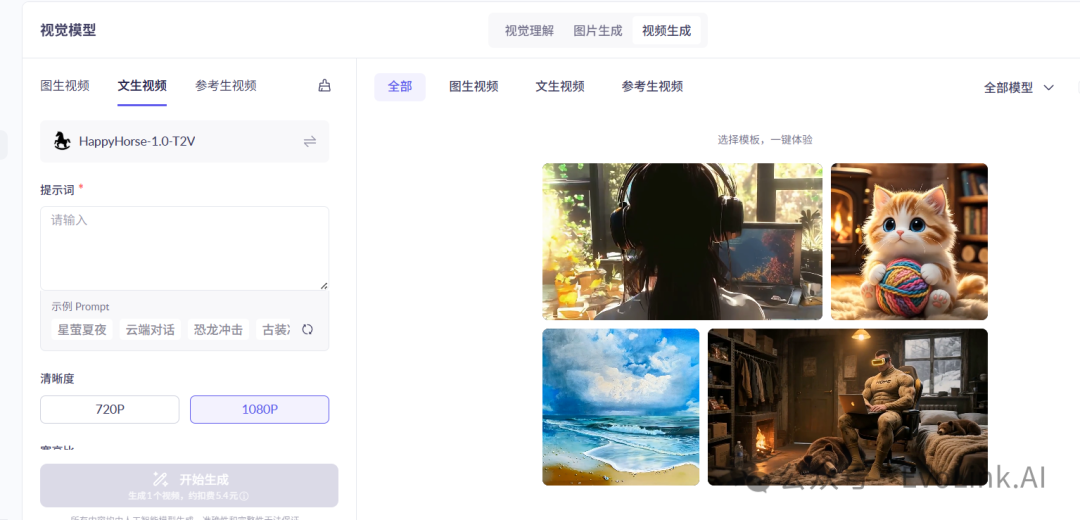Click inside the 提示词 prompt text box
1080x520 pixels.
184,248
